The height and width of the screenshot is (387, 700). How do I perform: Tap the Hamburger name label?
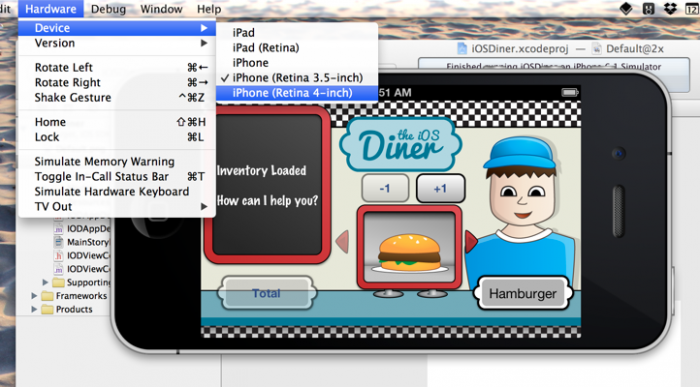point(523,294)
